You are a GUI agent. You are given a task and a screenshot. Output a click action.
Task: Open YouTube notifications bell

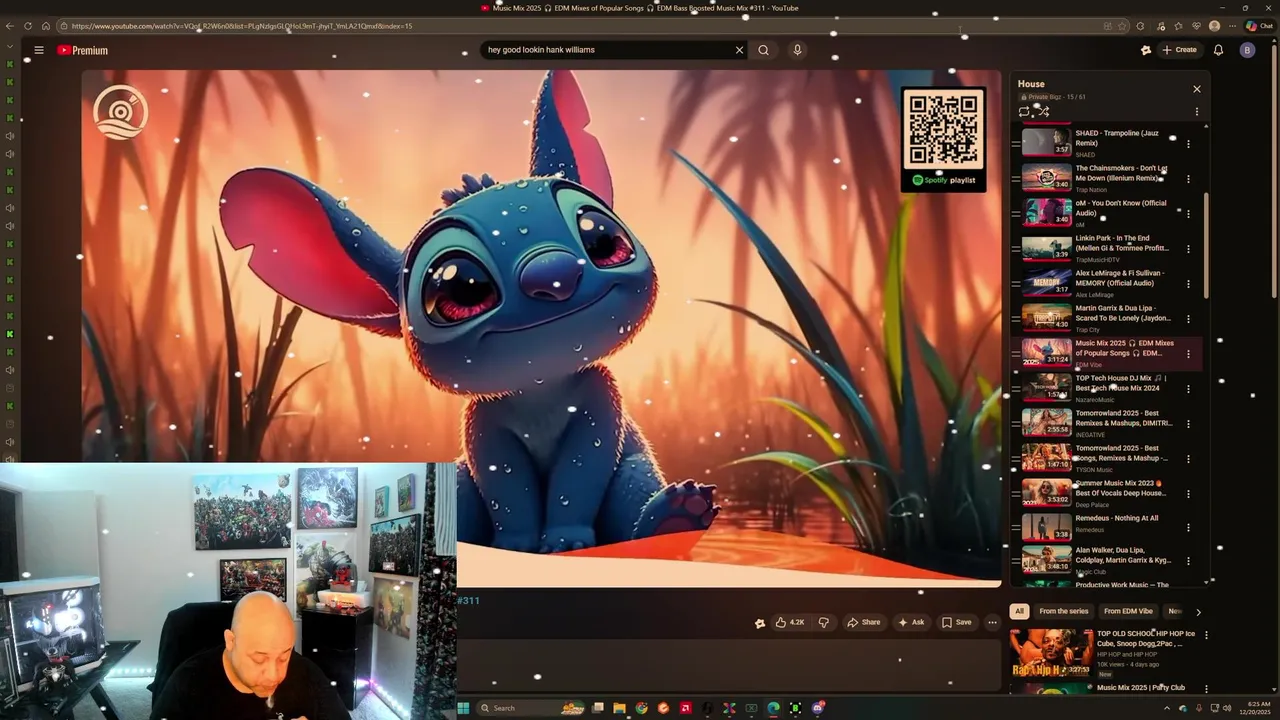coord(1218,50)
